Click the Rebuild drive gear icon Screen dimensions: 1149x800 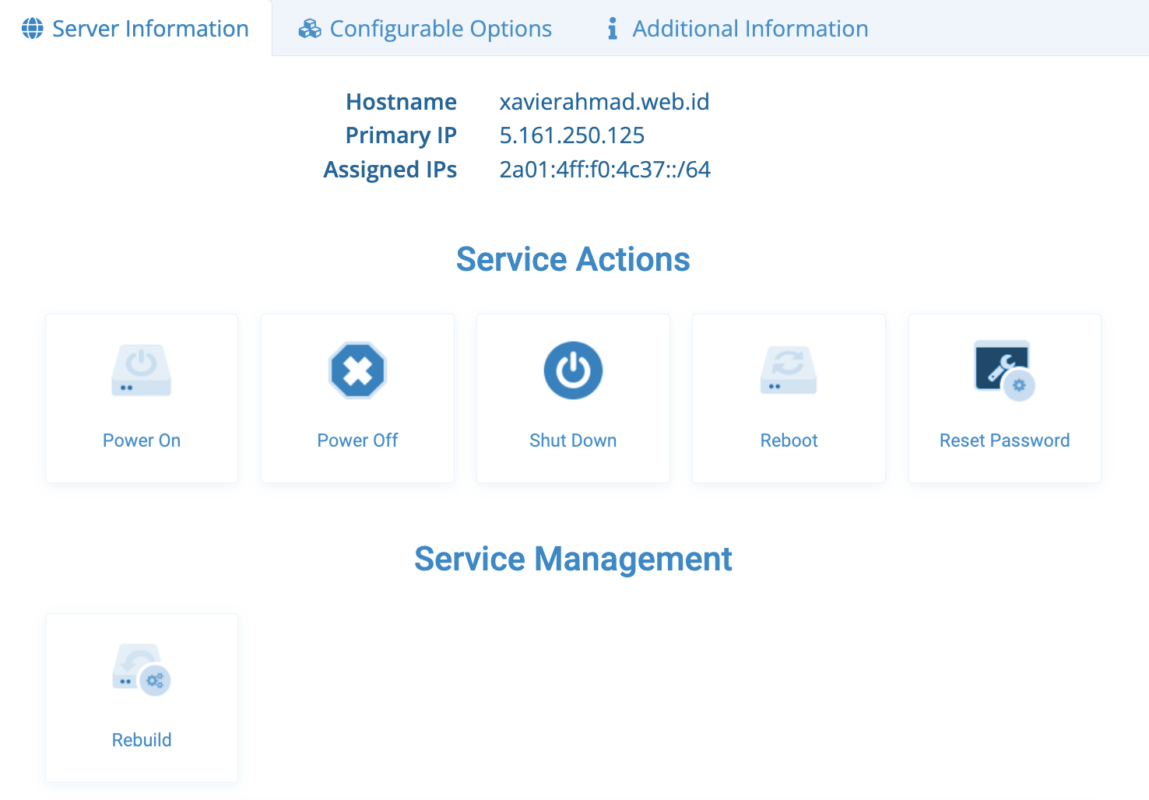click(141, 671)
